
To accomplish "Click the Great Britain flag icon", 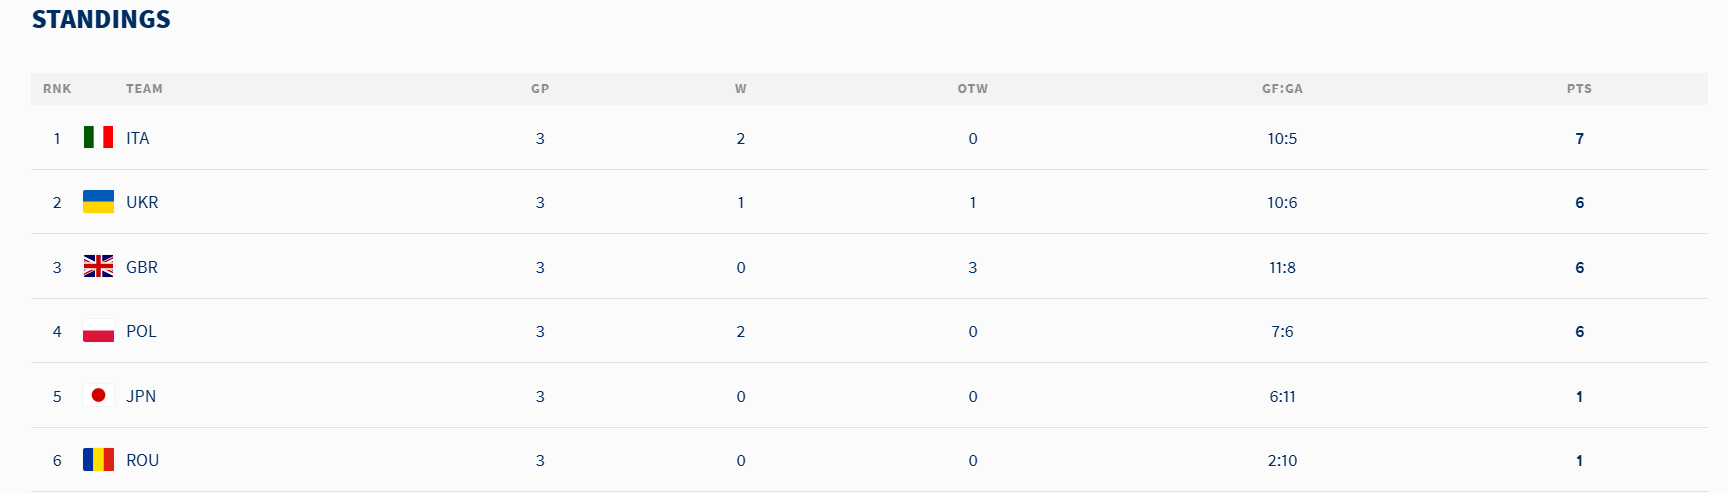I will pos(98,266).
